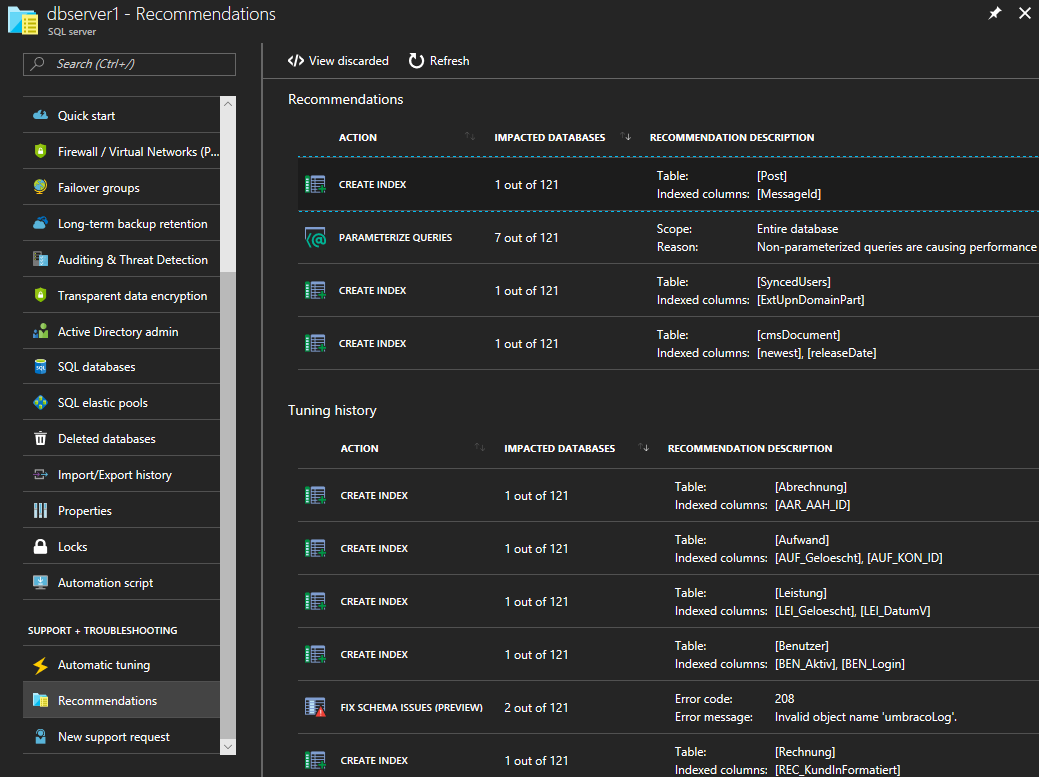Pin the Recommendations blade to dashboard
The height and width of the screenshot is (777, 1039).
[x=994, y=14]
